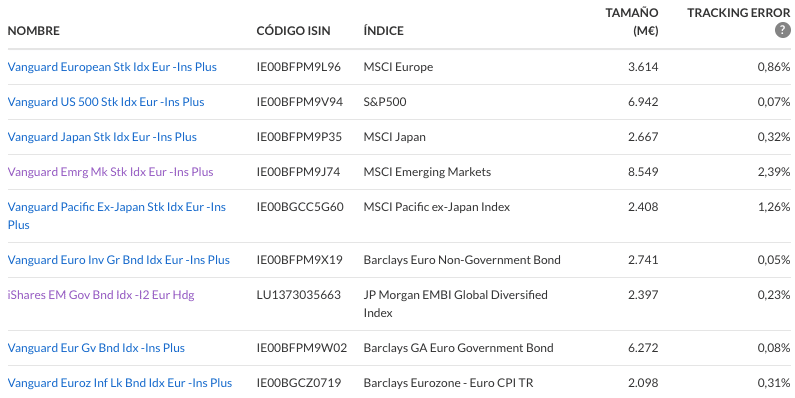795x398 pixels.
Task: Click the 2,39% tracking error value
Action: pos(774,172)
